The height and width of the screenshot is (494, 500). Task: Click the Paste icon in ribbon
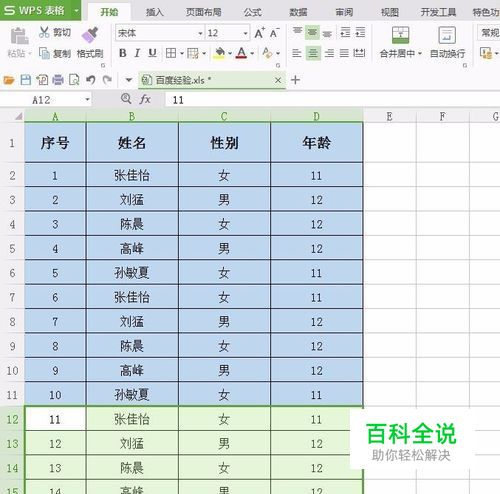(19, 36)
